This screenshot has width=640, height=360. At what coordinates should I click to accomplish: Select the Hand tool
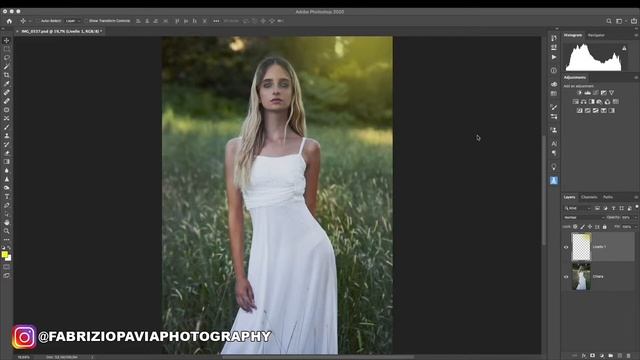coord(7,222)
